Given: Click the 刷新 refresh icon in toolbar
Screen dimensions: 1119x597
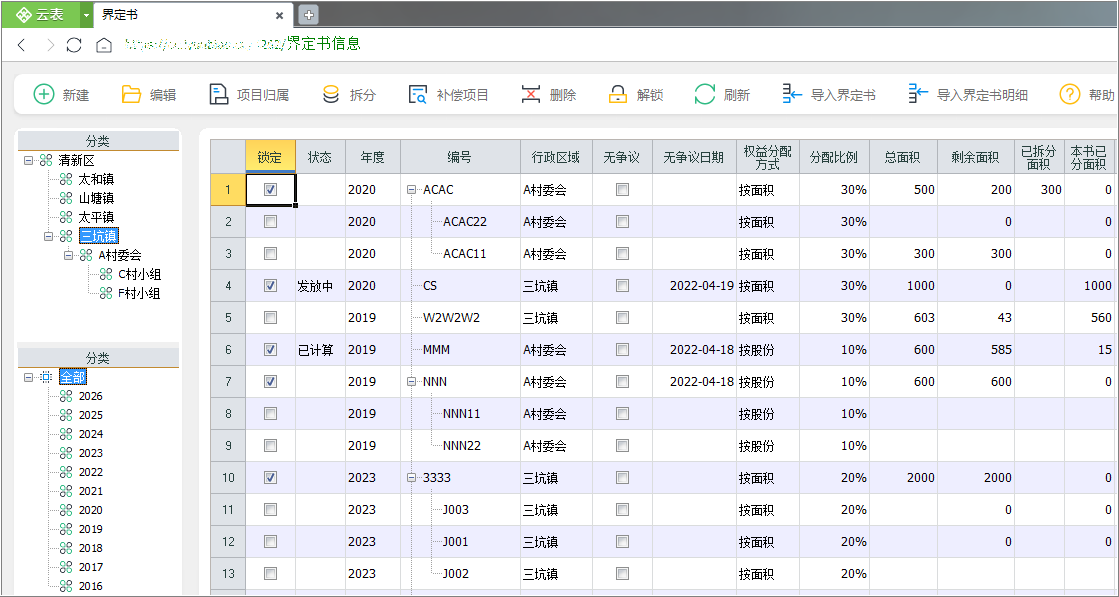Looking at the screenshot, I should 705,94.
